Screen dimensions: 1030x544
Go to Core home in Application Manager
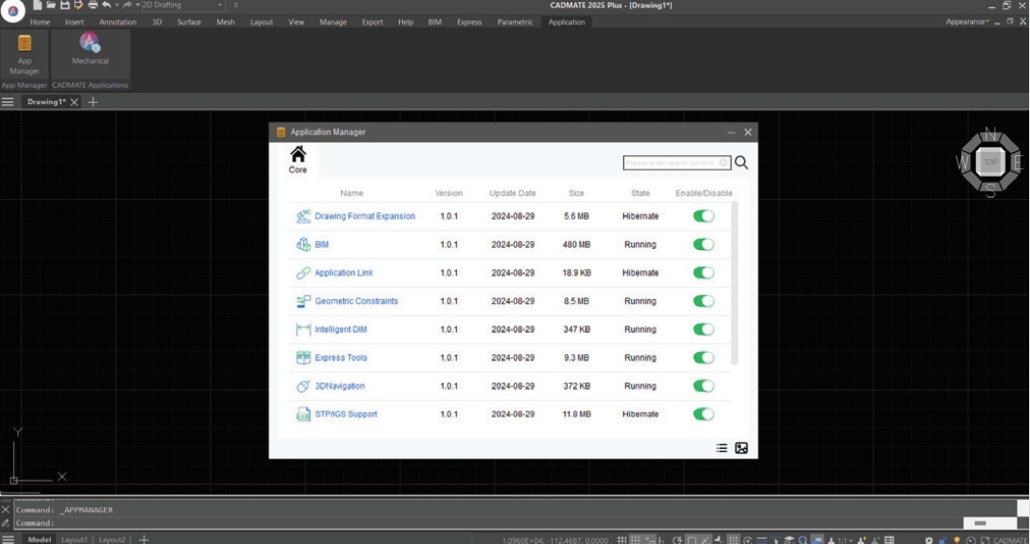(x=298, y=160)
